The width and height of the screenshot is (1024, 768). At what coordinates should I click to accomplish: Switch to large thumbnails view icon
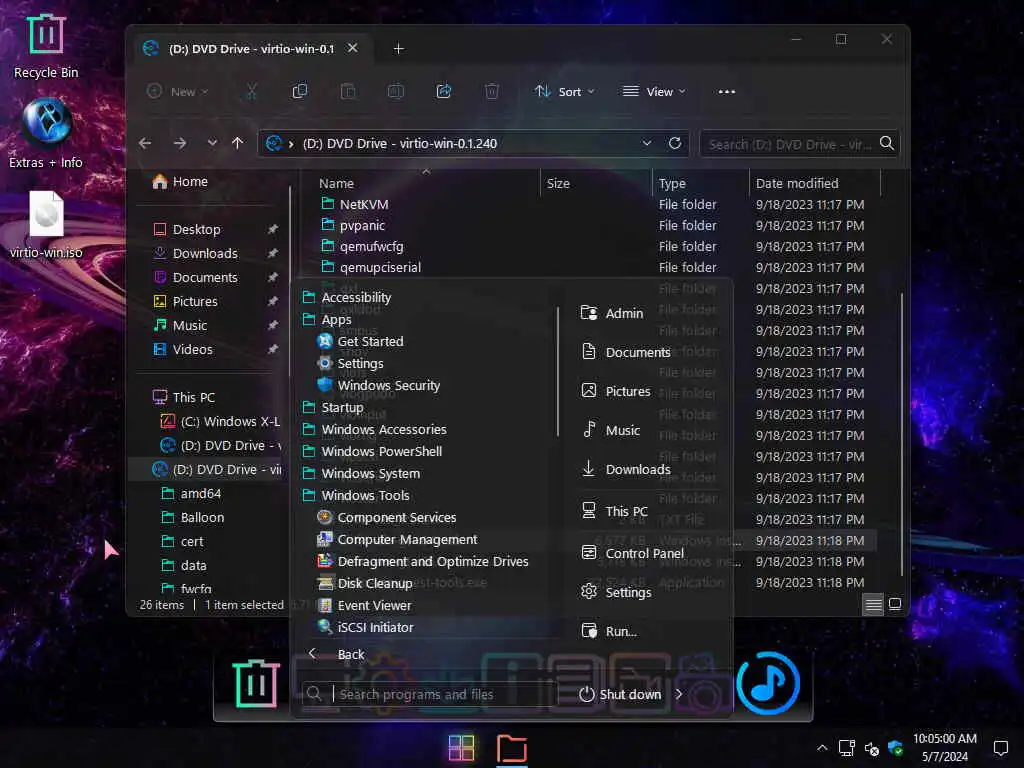tap(895, 604)
